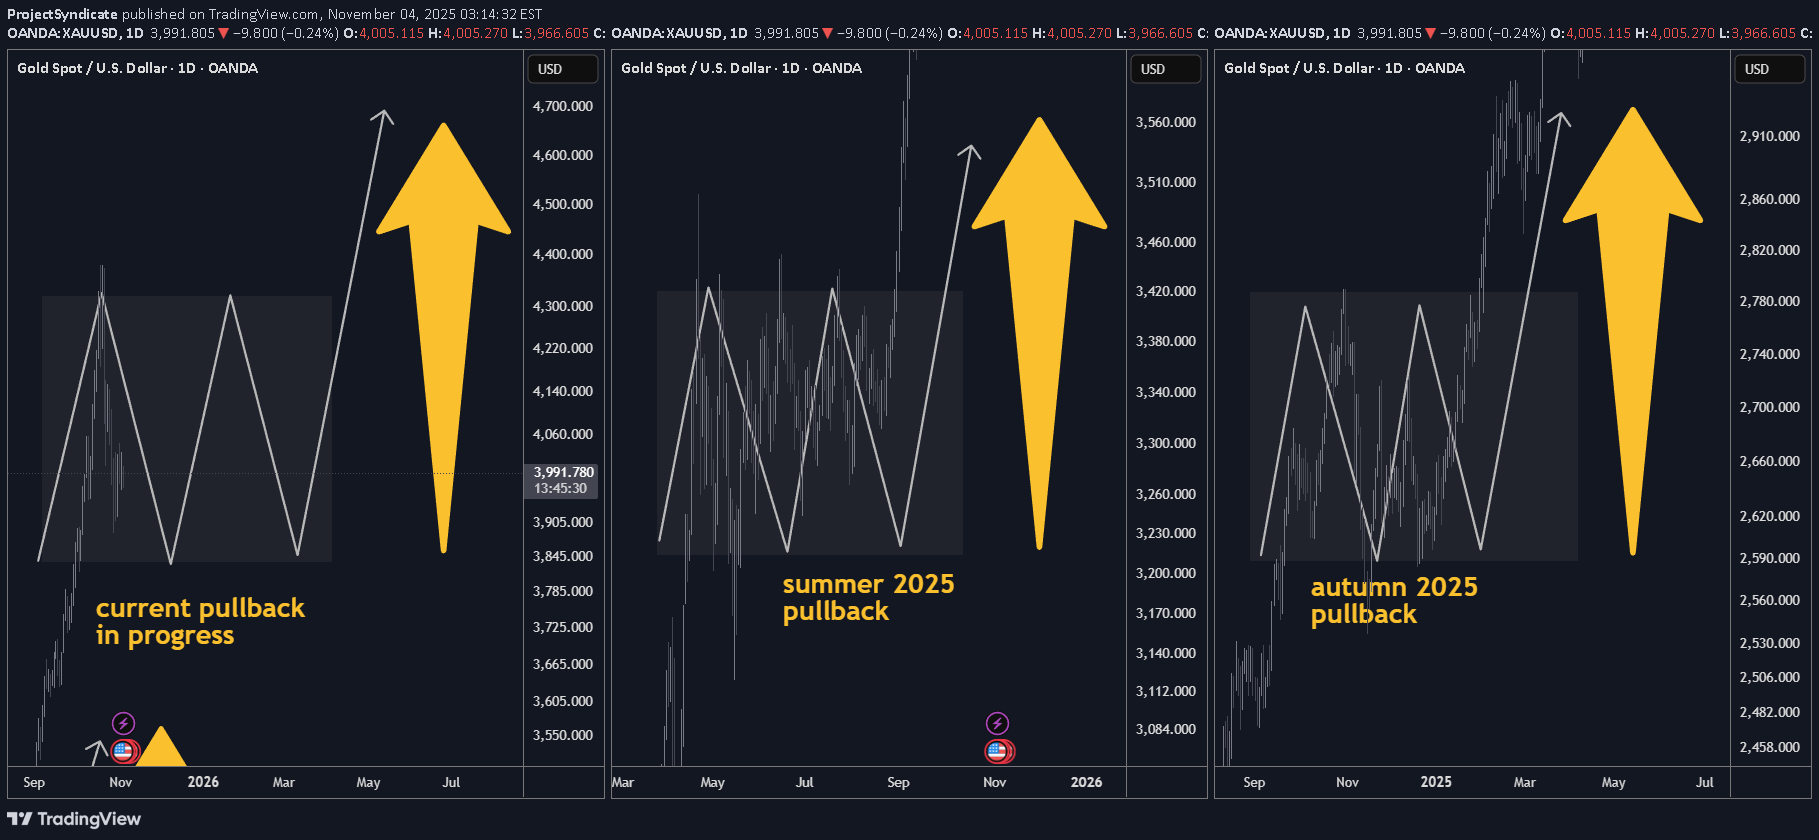Click the 2026 label on left chart's time axis
The image size is (1819, 840).
(x=203, y=782)
